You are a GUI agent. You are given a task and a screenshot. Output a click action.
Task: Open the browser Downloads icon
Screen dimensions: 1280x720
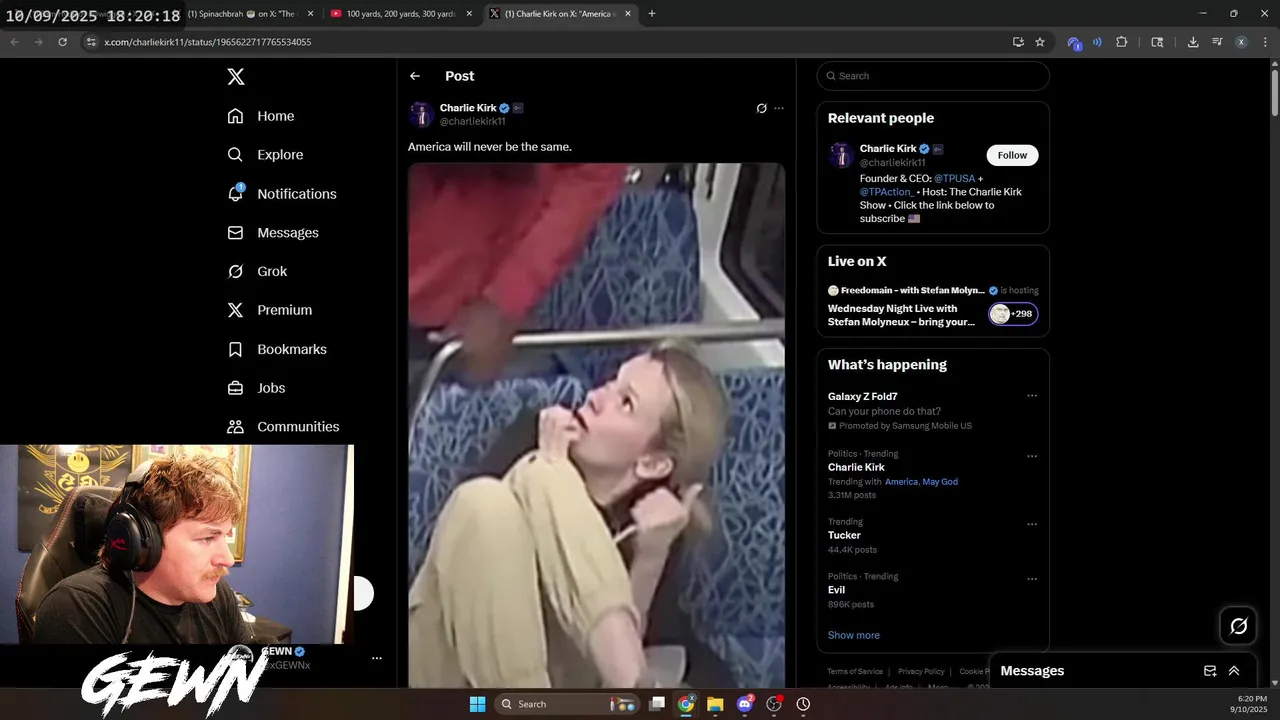coord(1193,42)
